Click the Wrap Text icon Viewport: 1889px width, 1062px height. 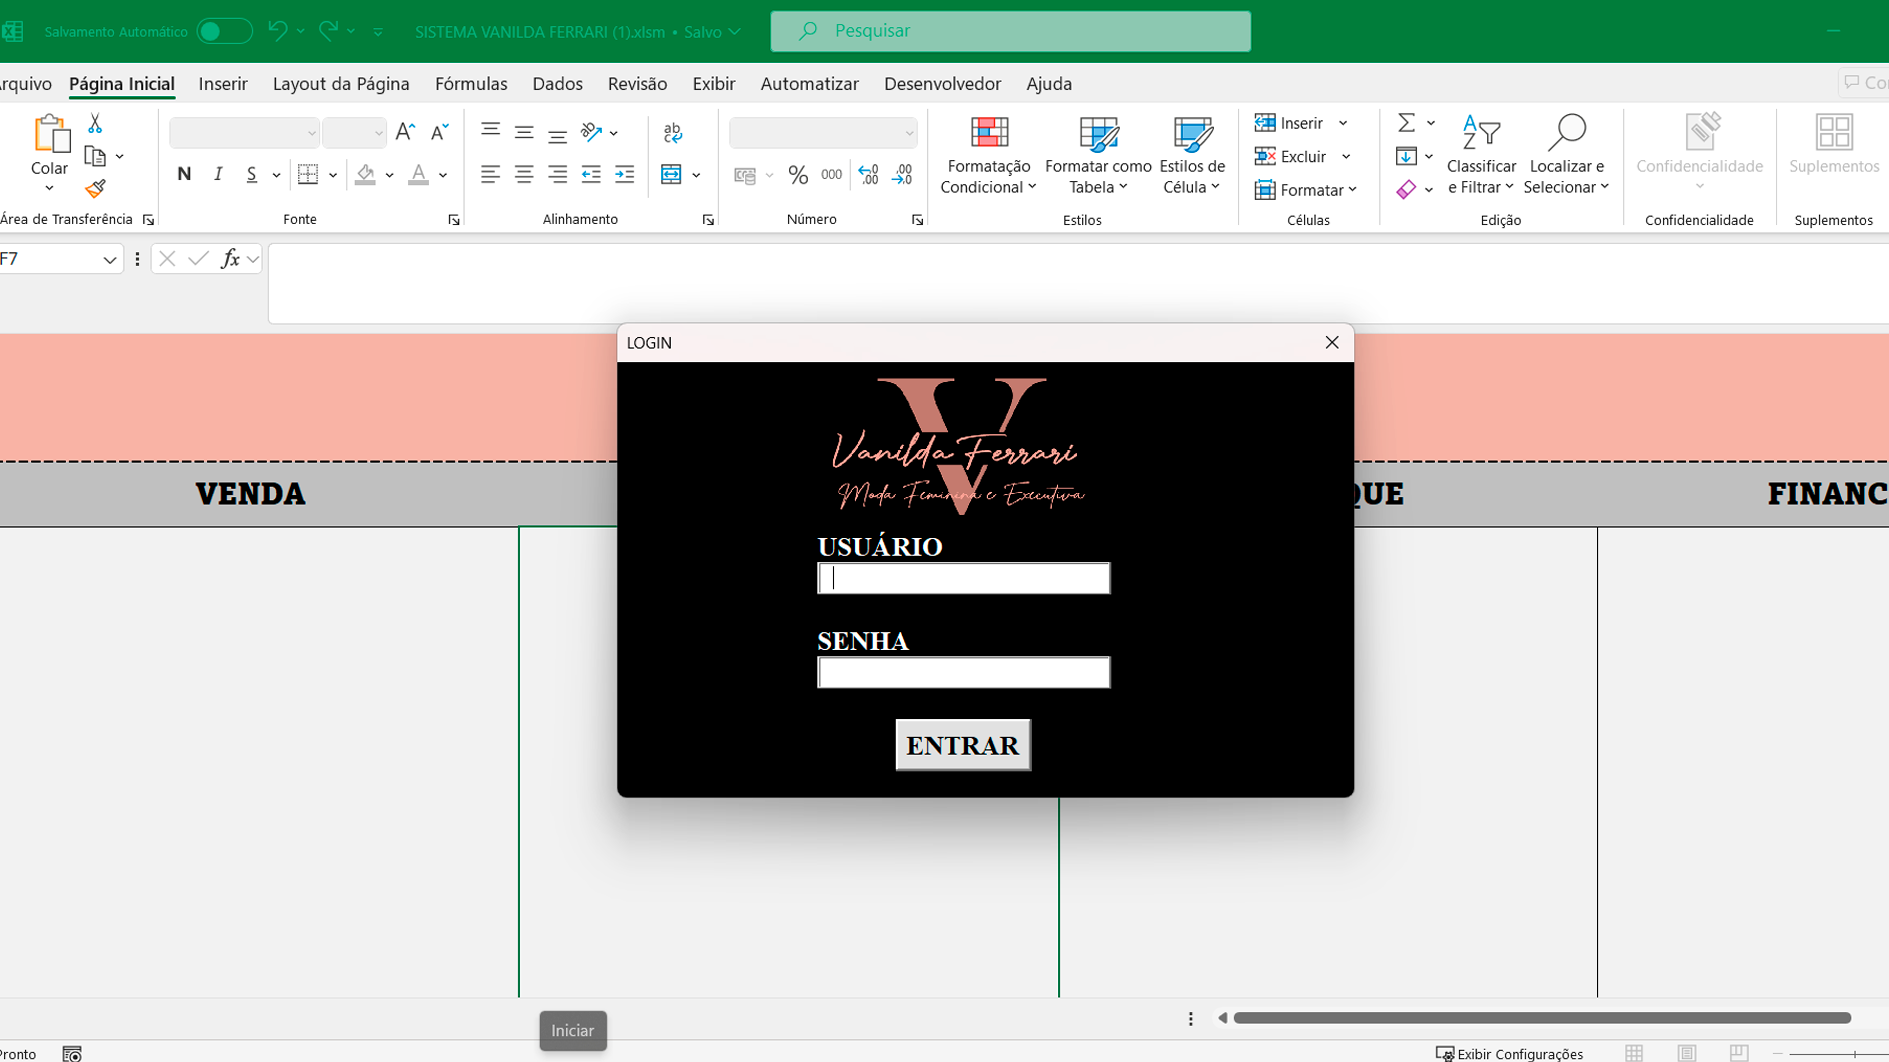click(673, 132)
